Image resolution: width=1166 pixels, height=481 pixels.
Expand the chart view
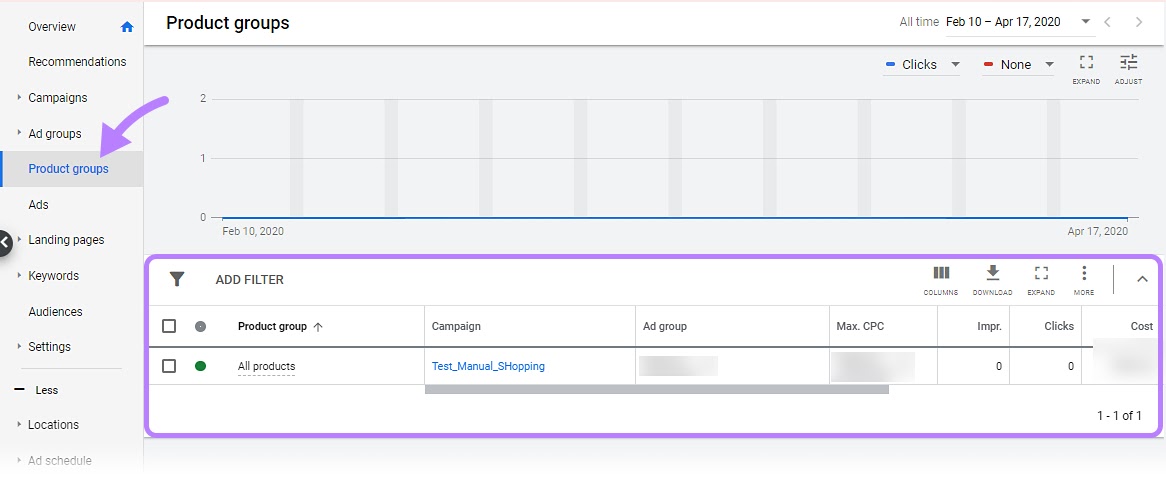[x=1086, y=67]
